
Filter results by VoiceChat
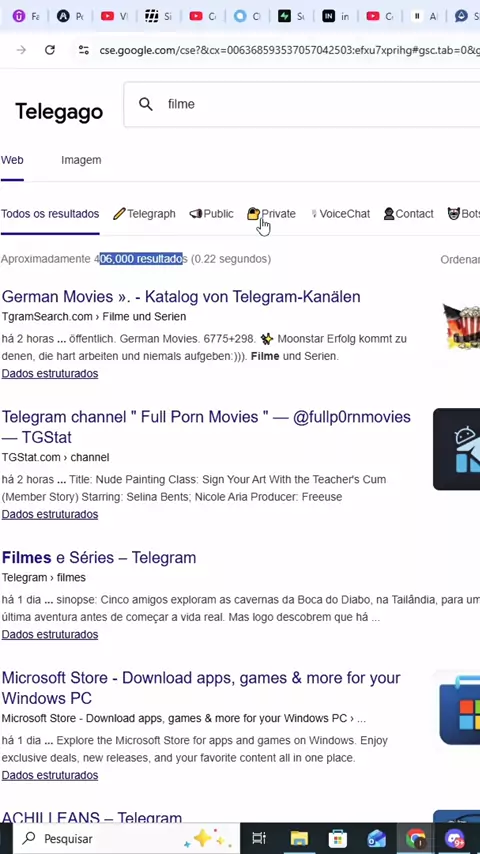(341, 214)
